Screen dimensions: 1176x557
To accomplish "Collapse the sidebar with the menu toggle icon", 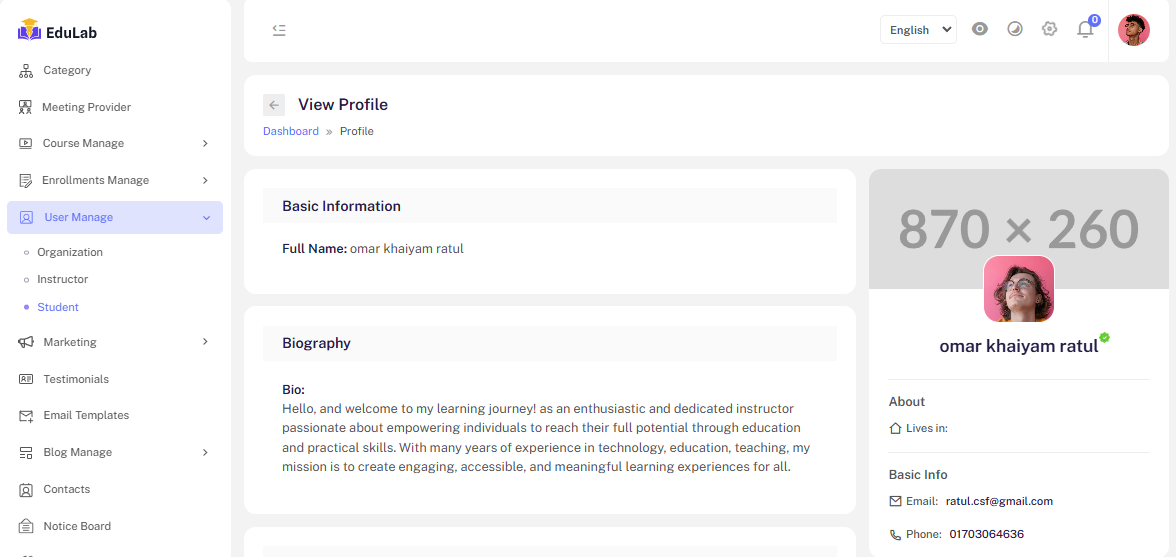I will tap(279, 30).
